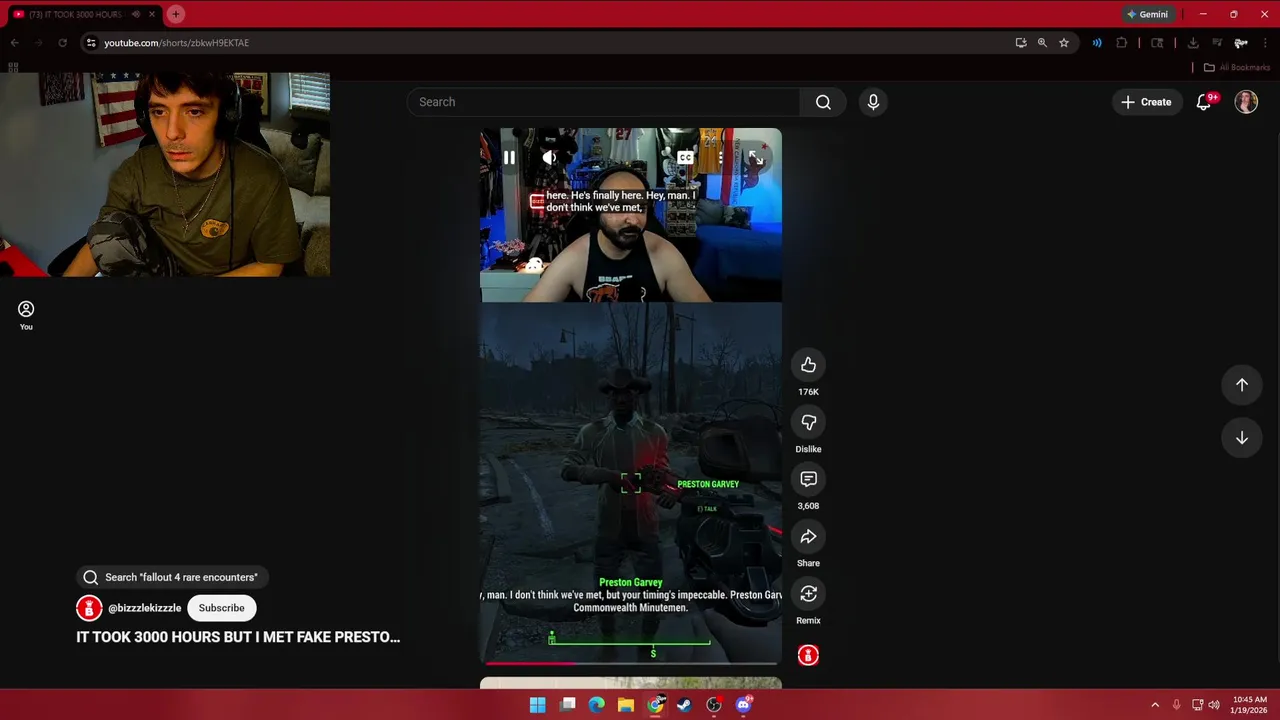Click the Short title text
Viewport: 1280px width, 720px height.
238,637
